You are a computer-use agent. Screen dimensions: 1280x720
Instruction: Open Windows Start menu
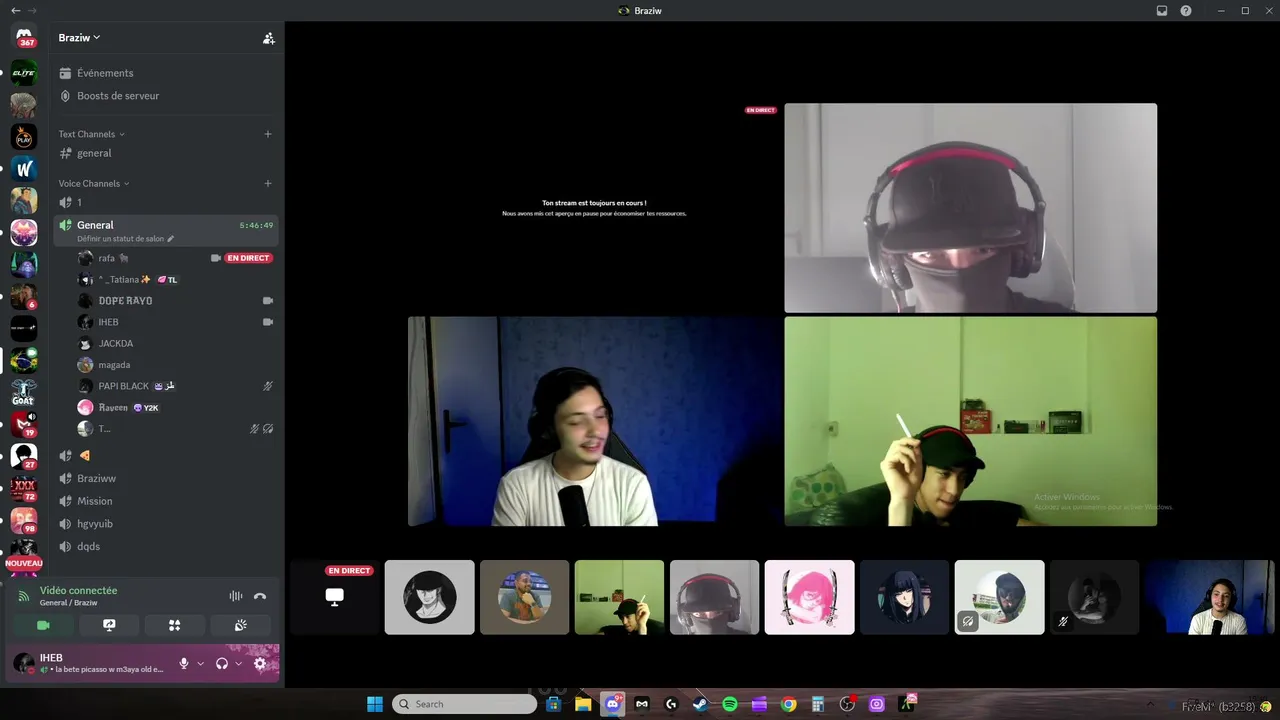pos(375,704)
